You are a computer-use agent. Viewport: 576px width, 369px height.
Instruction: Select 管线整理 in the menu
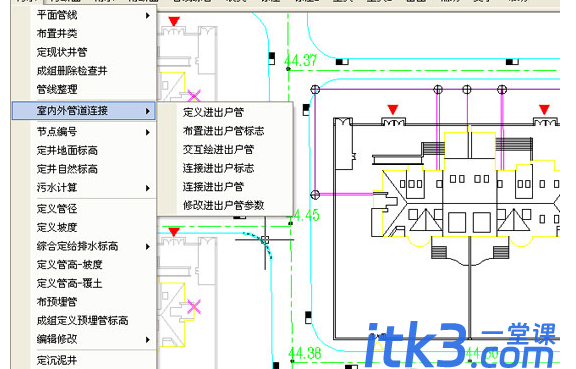point(84,89)
